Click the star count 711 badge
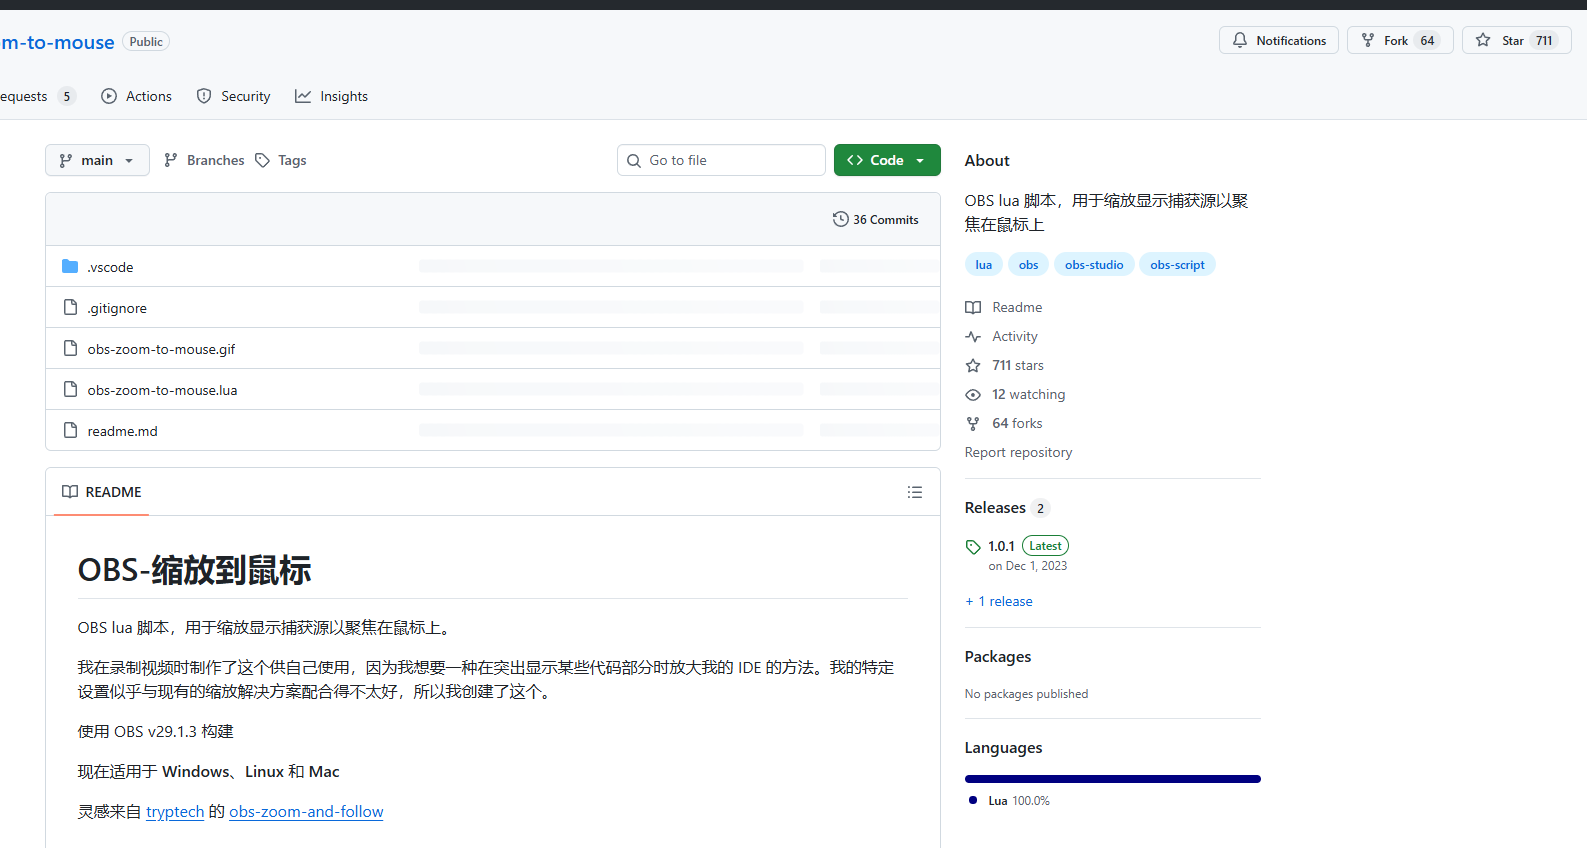This screenshot has height=848, width=1587. (1544, 41)
